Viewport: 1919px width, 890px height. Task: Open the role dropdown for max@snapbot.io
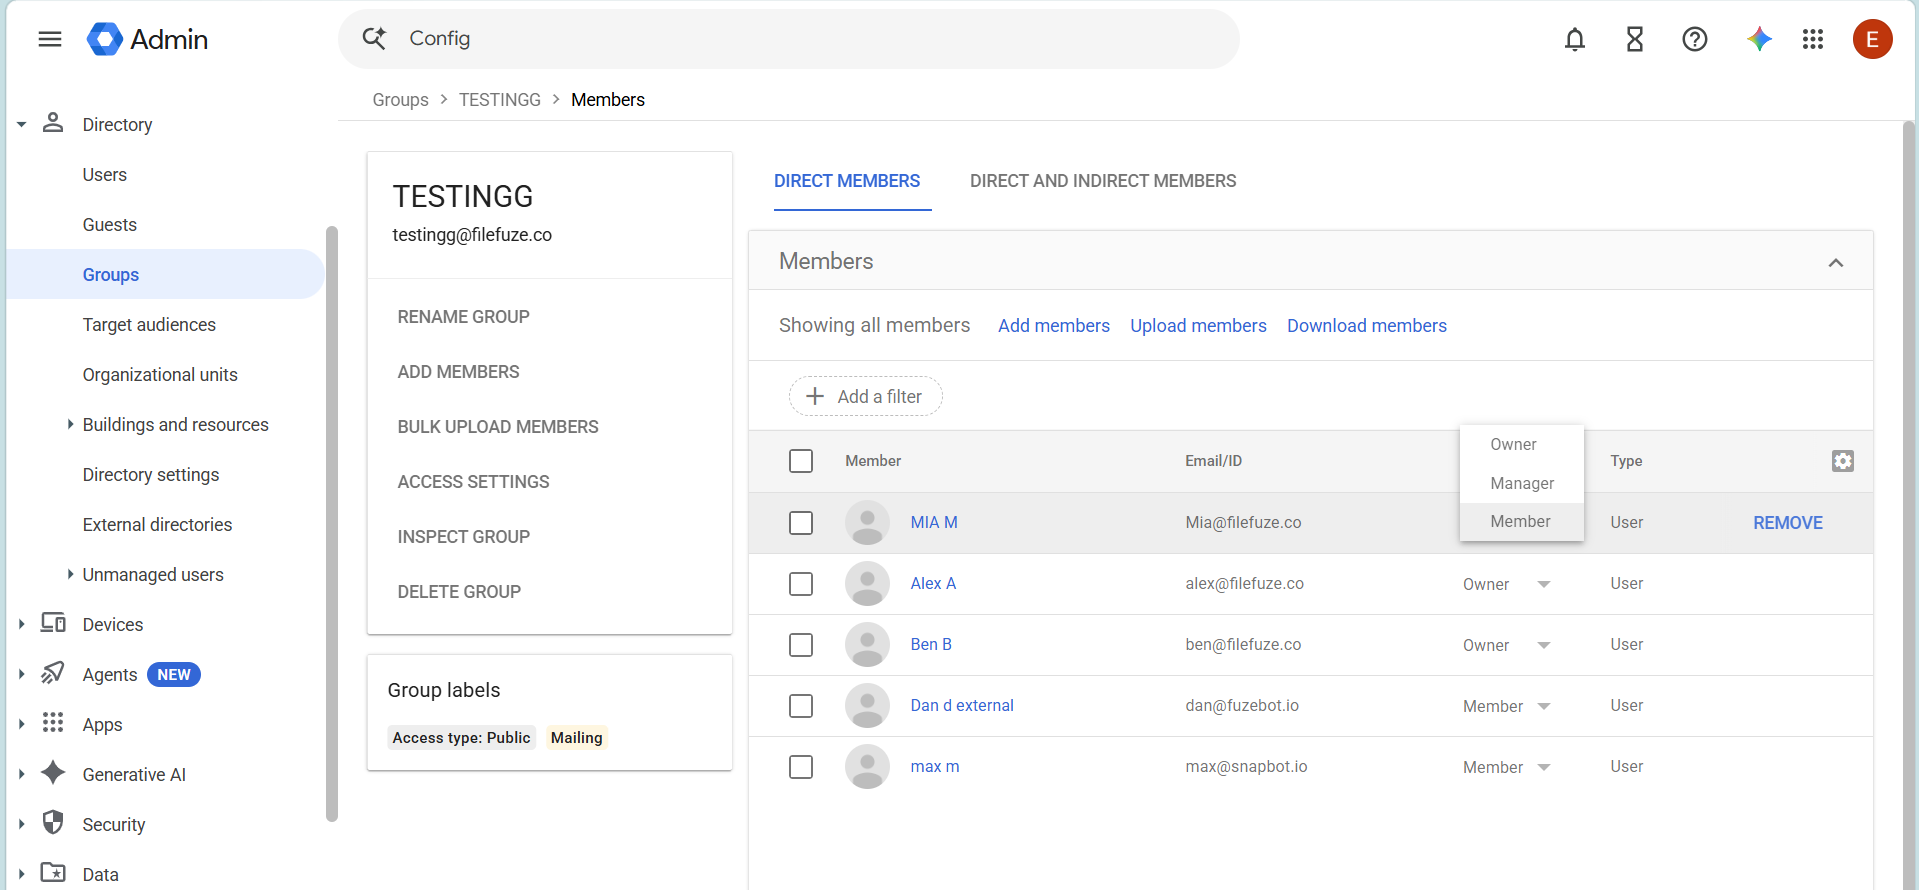click(x=1507, y=768)
